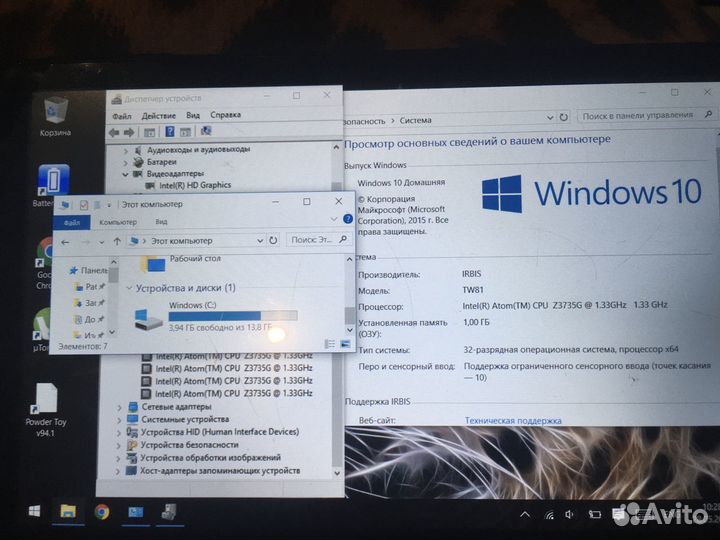The image size is (720, 540).
Task: Click the Quick Access properties checkmark icon
Action: pos(84,205)
